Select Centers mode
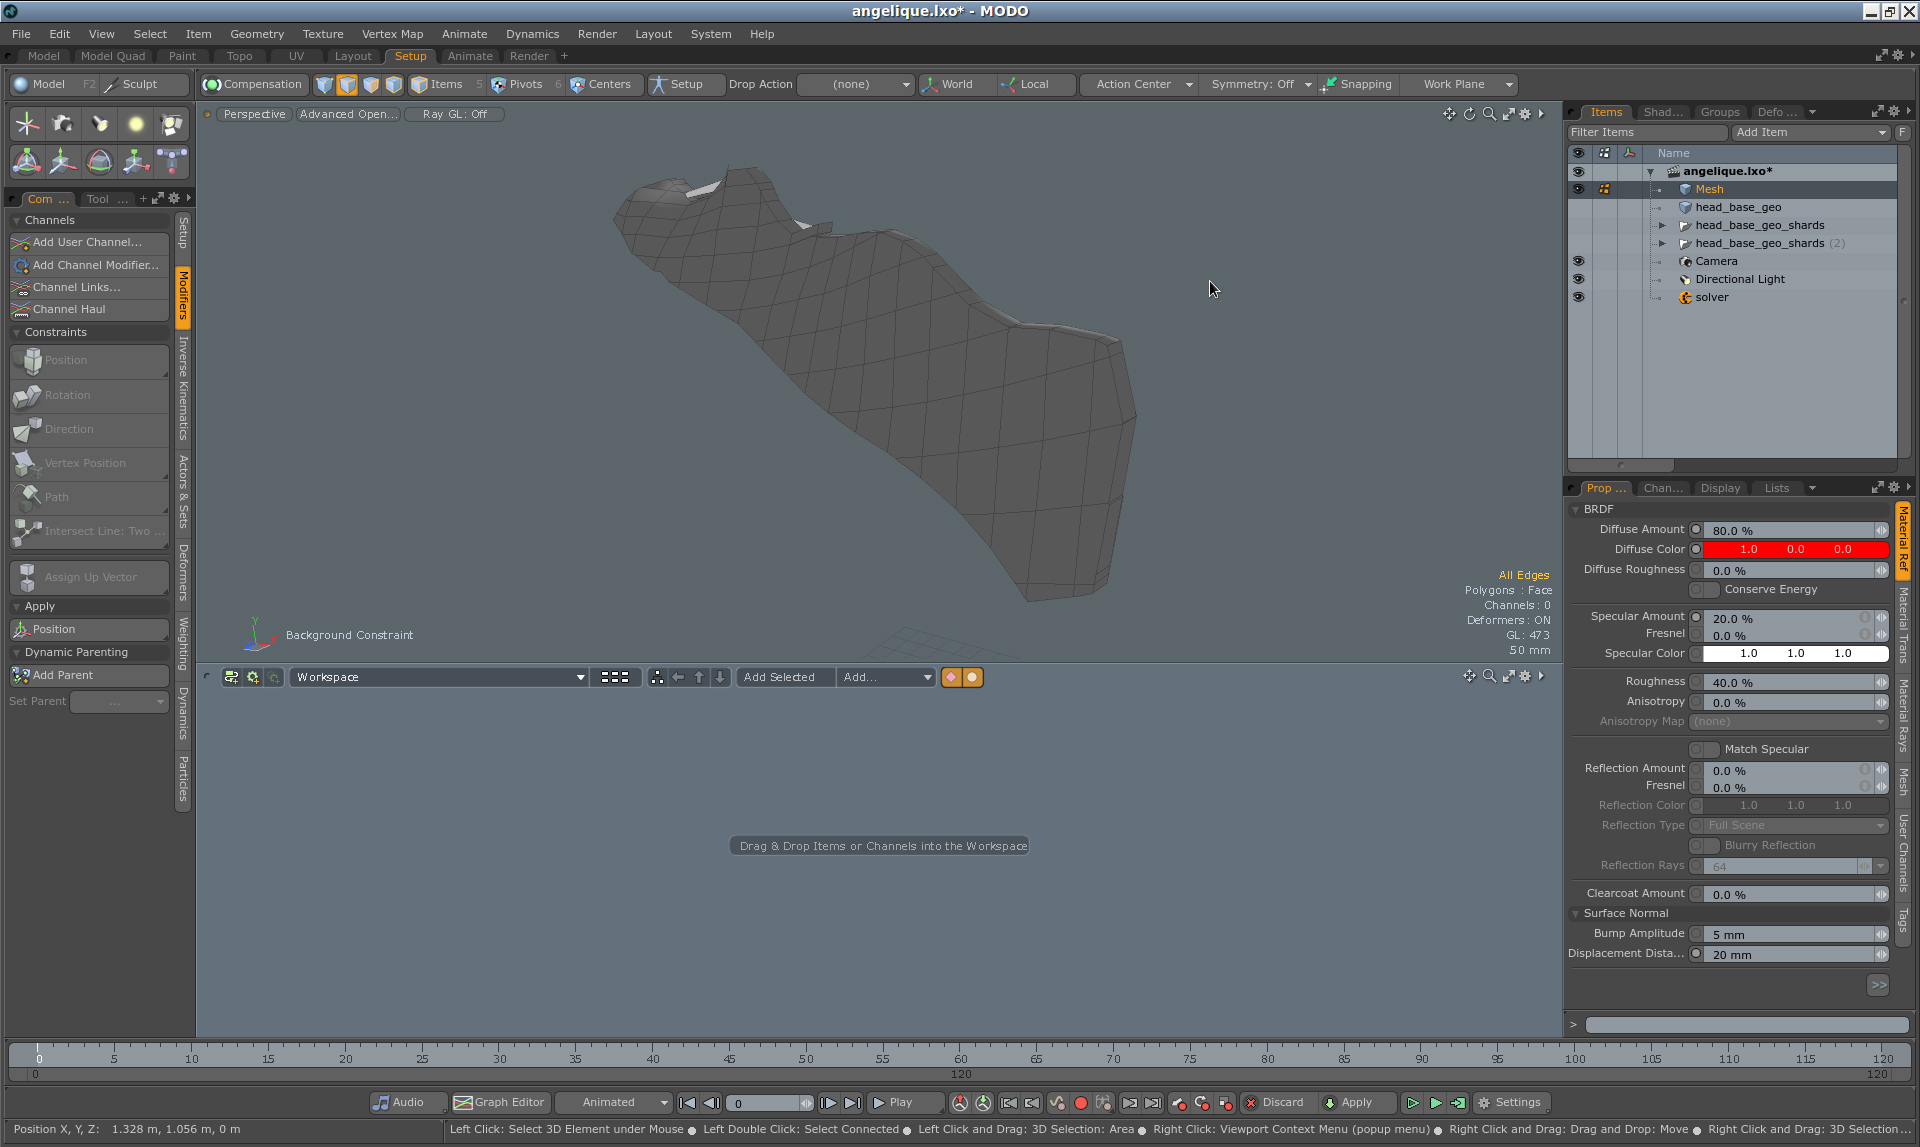Viewport: 1920px width, 1147px height. (601, 84)
